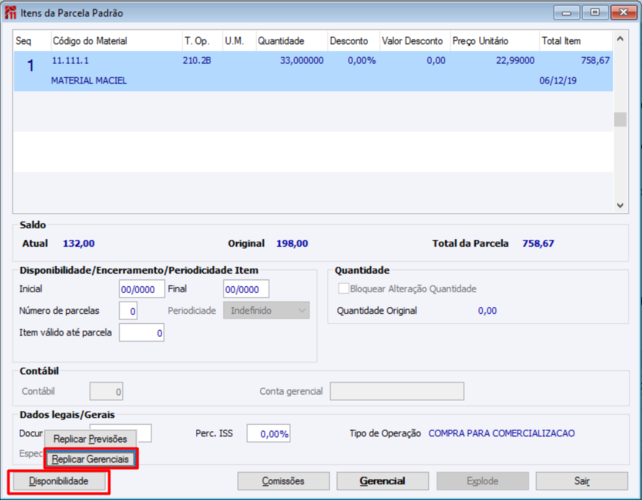This screenshot has width=642, height=500.
Task: Click quantity value 33,000000
Action: [x=302, y=61]
